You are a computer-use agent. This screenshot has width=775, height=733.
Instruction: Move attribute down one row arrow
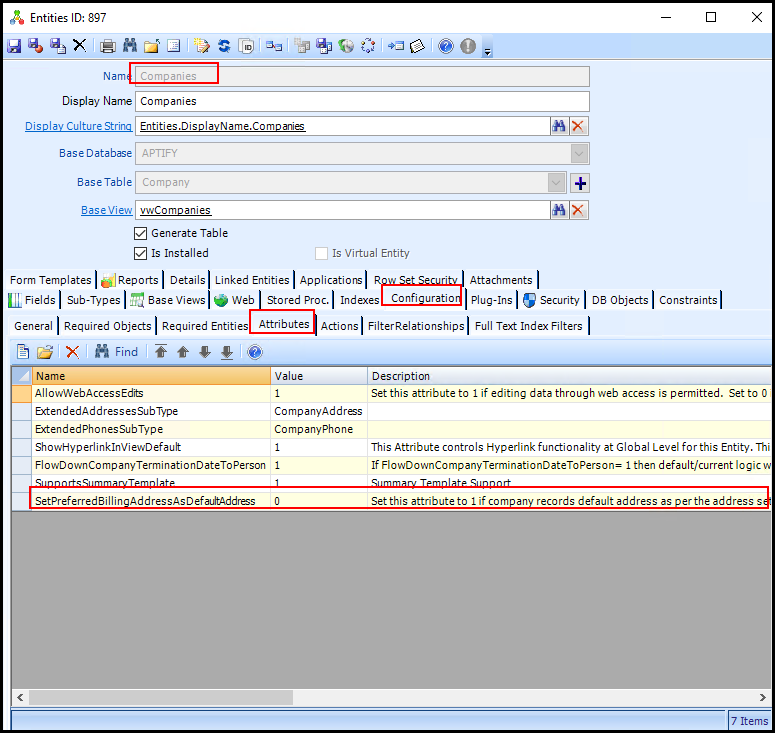point(205,352)
